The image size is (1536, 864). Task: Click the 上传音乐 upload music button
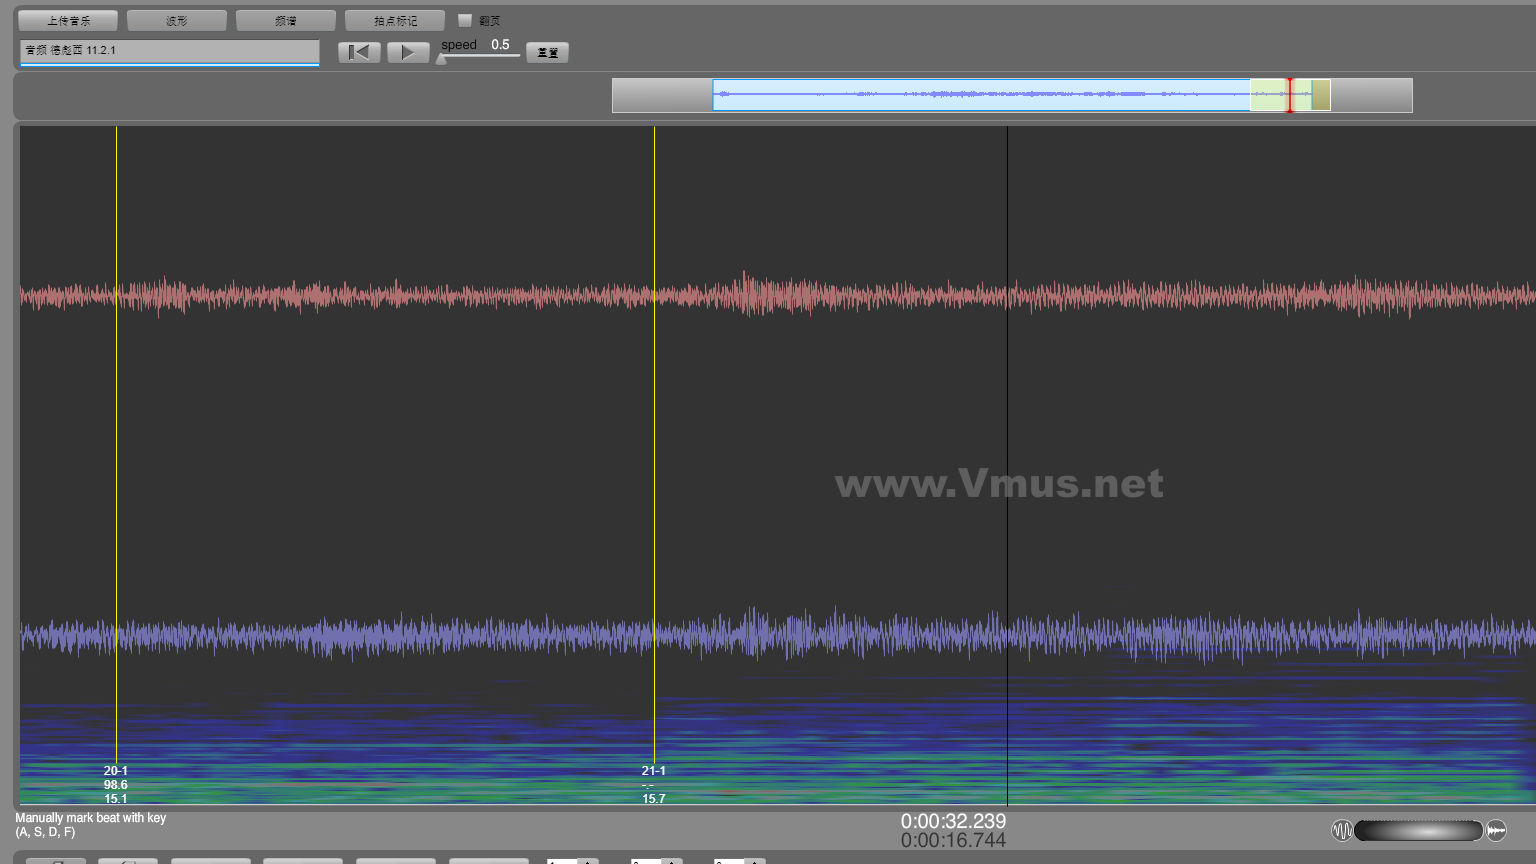[68, 20]
